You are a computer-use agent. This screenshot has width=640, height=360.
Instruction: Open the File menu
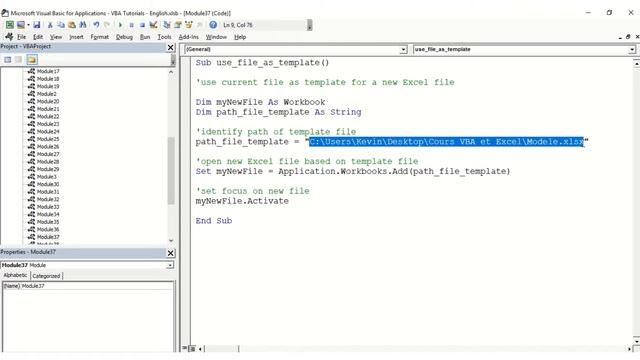click(x=22, y=37)
